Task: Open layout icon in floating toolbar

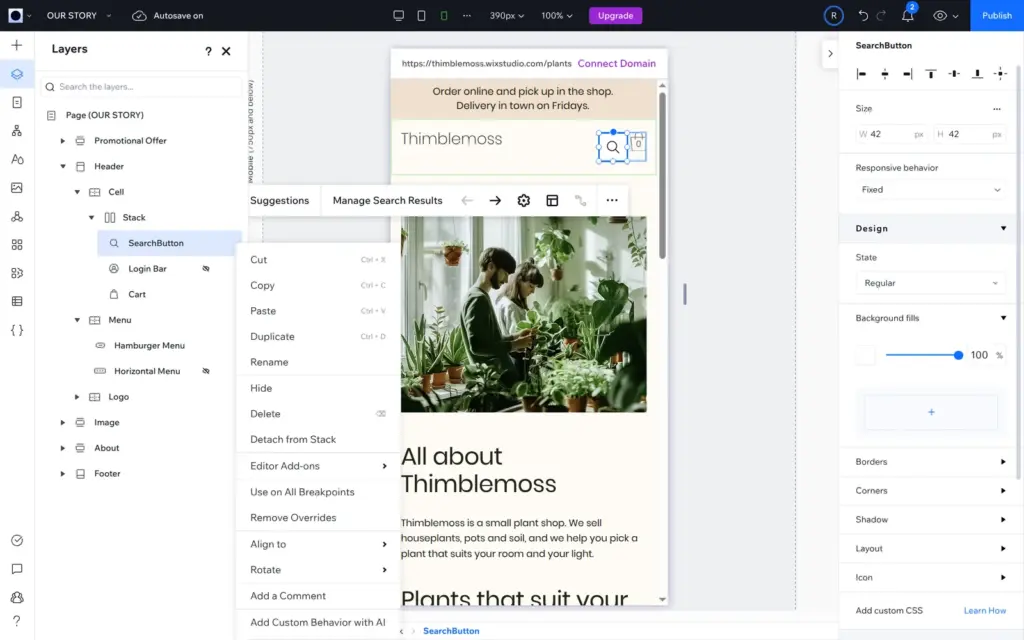Action: click(552, 200)
